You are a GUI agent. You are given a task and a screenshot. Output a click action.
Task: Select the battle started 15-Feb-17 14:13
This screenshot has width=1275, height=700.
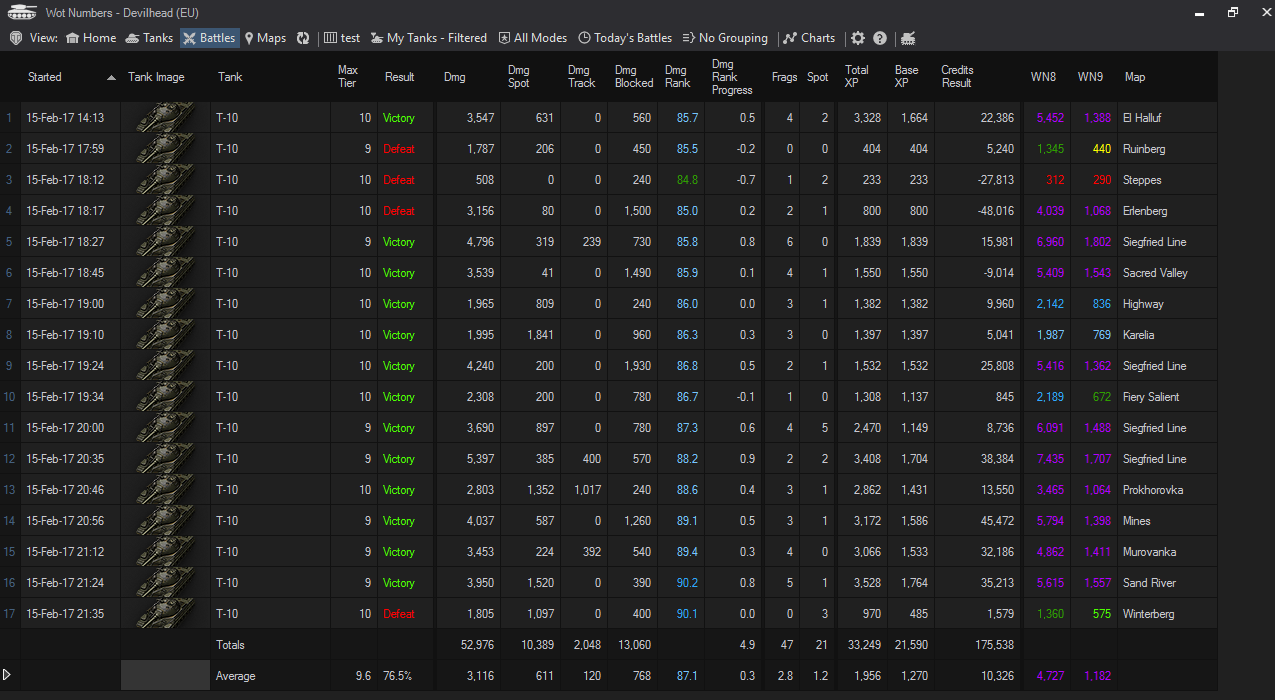coord(65,118)
